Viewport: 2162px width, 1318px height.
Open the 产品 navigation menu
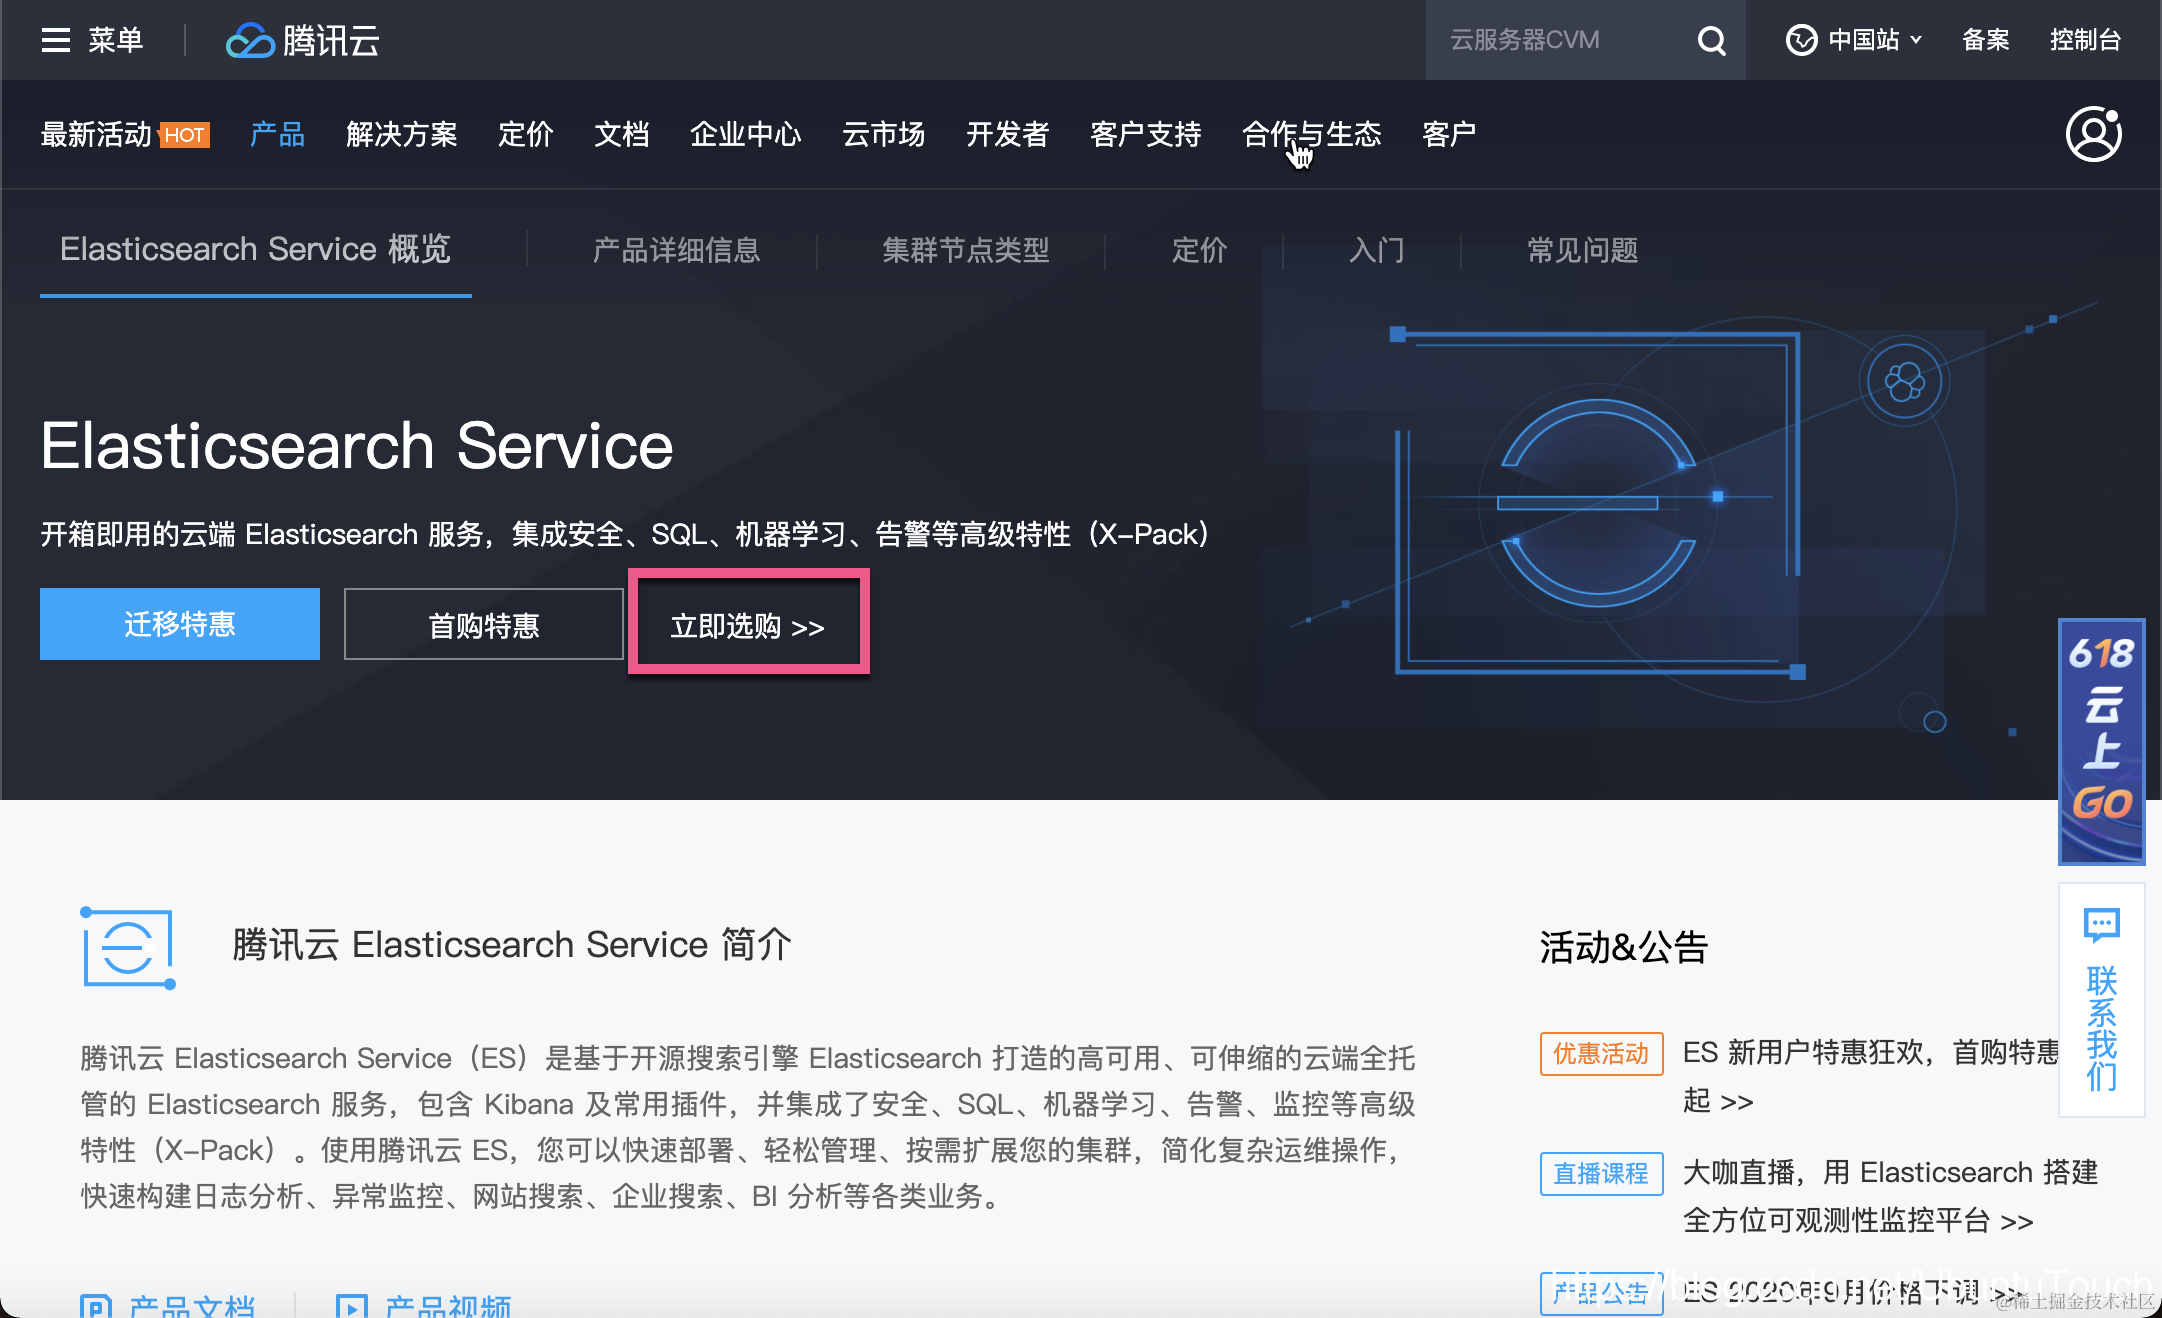pyautogui.click(x=277, y=134)
